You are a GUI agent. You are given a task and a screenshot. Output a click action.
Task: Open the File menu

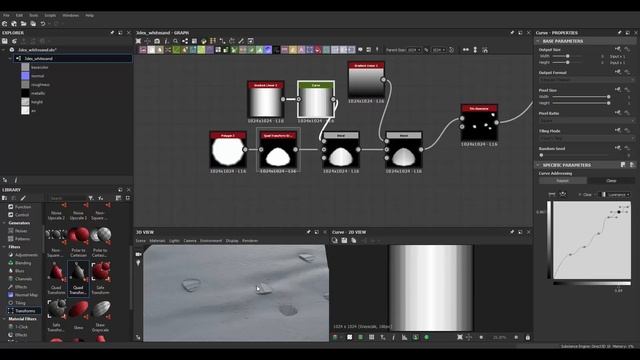coord(6,15)
